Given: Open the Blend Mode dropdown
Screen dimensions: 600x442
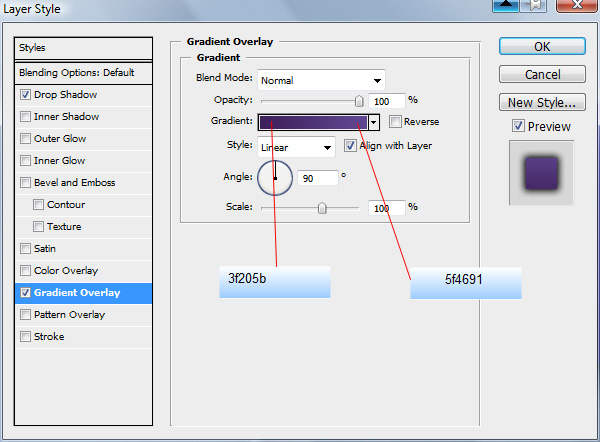Looking at the screenshot, I should click(321, 80).
